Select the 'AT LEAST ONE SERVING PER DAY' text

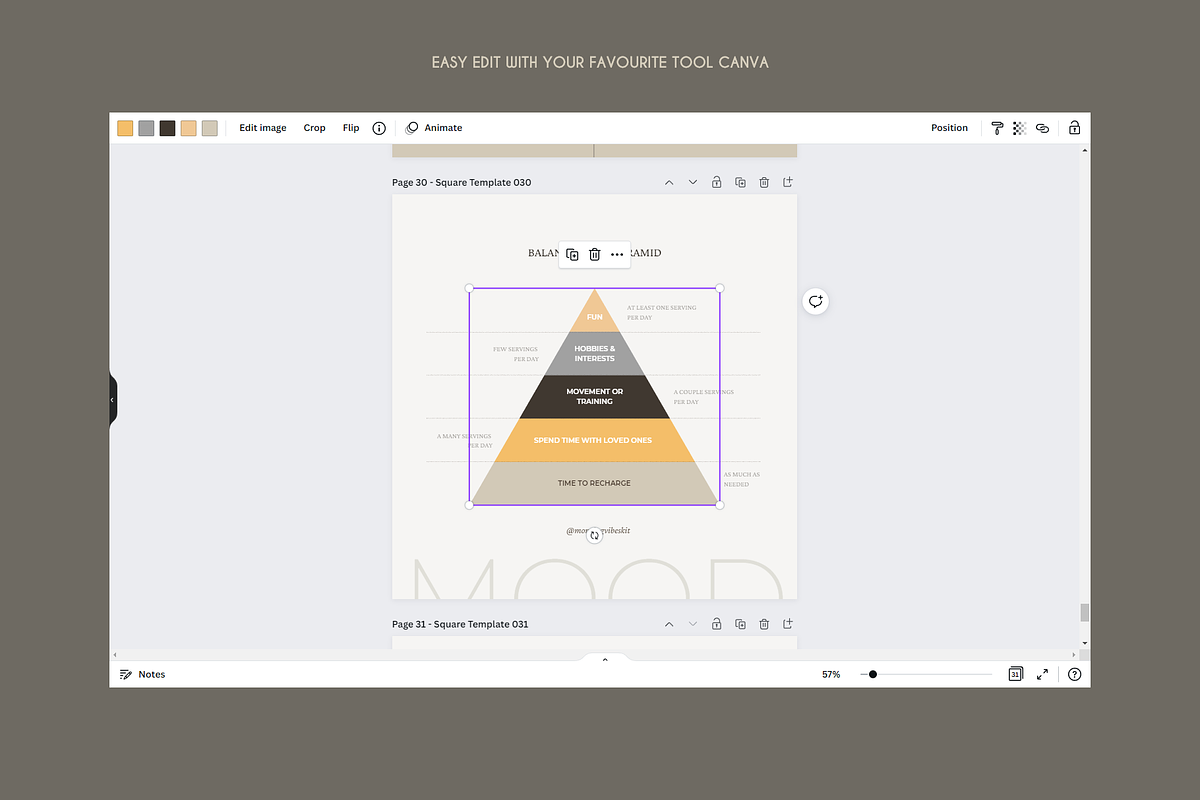pyautogui.click(x=660, y=313)
